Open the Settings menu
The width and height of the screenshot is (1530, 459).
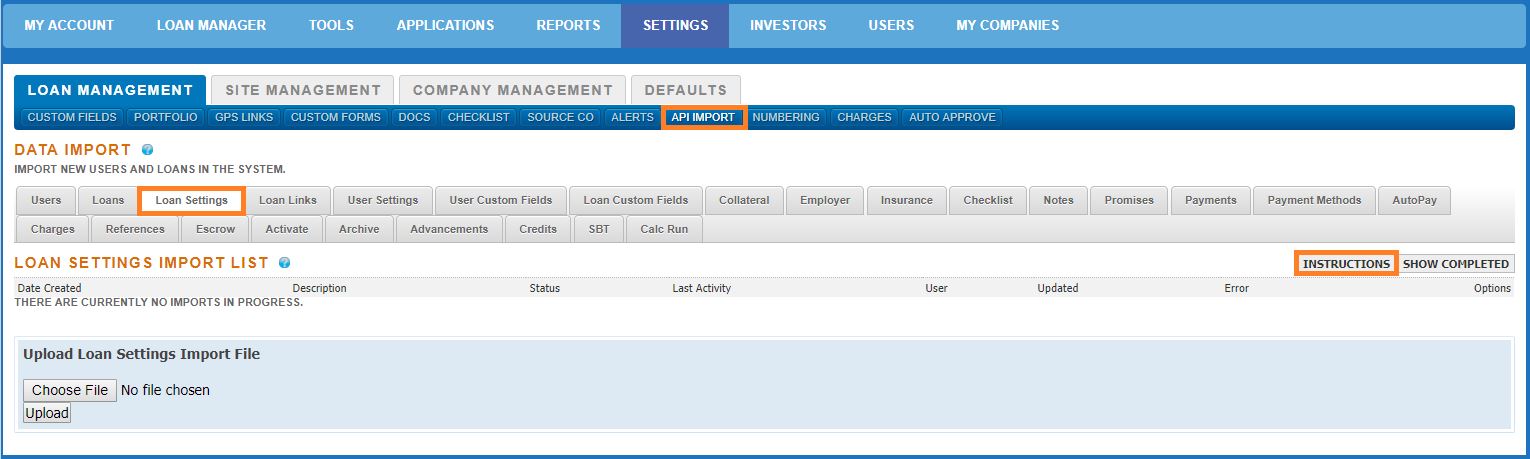coord(675,25)
